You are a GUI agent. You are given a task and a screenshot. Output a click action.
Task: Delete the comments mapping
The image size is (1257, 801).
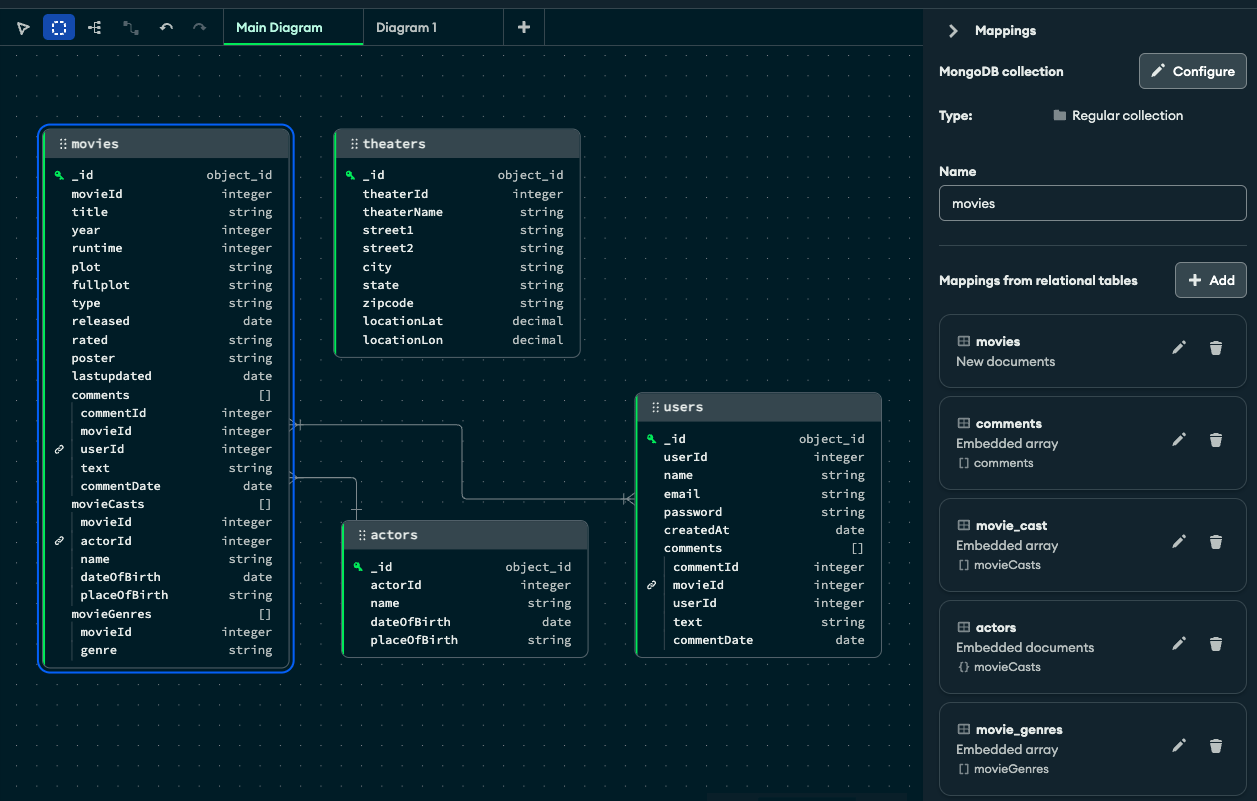click(1216, 440)
